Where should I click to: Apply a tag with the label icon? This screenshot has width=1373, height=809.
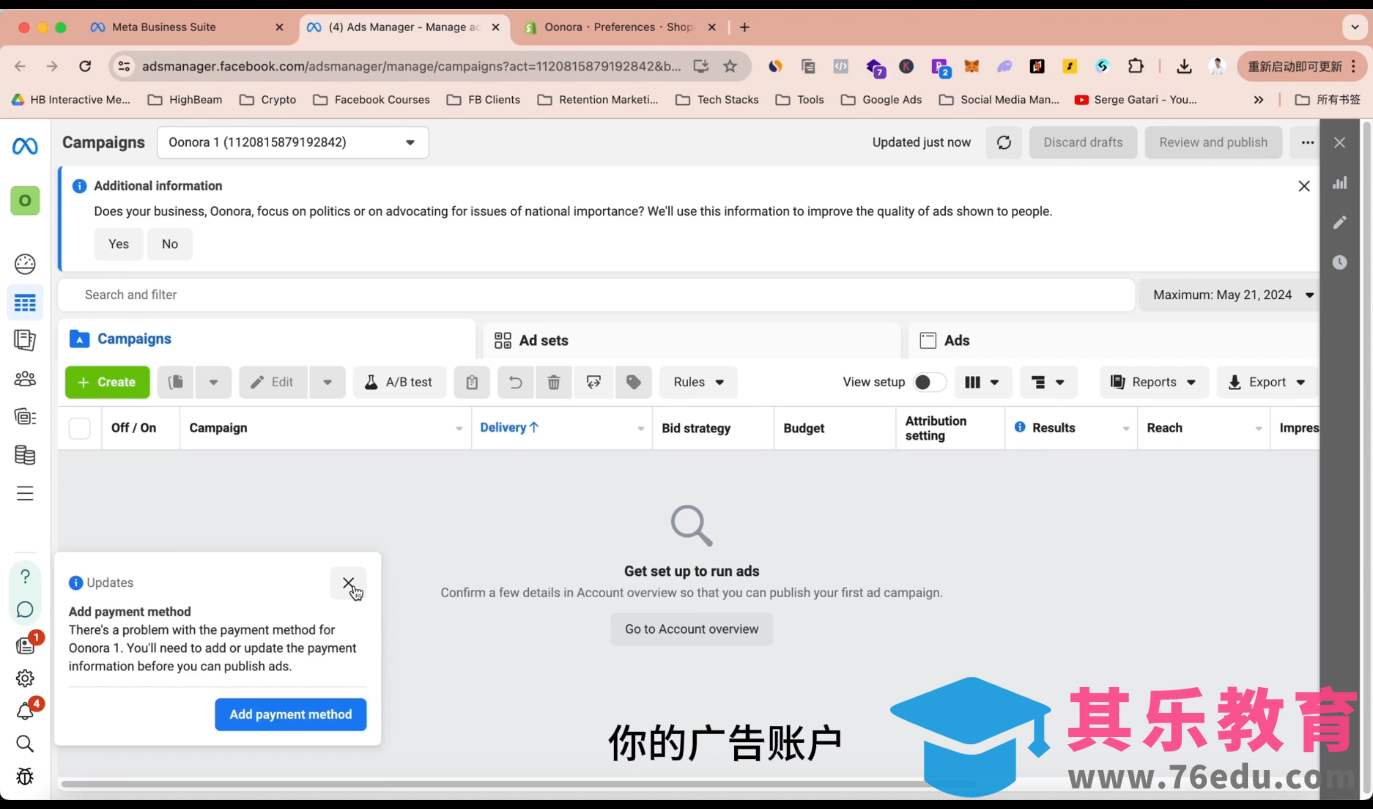tap(633, 382)
